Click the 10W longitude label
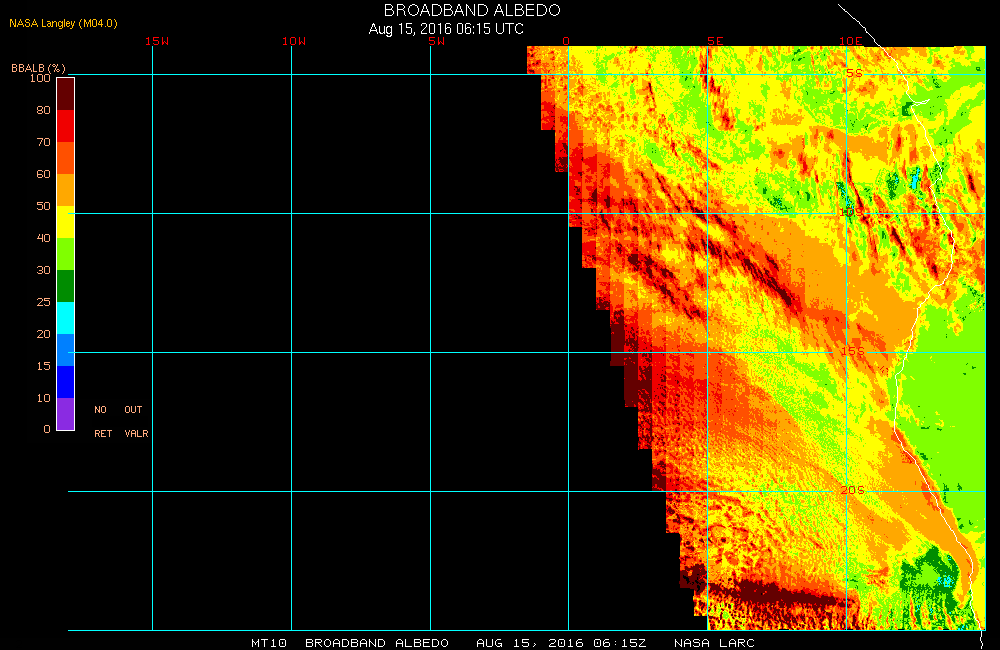The height and width of the screenshot is (650, 1000). click(294, 41)
